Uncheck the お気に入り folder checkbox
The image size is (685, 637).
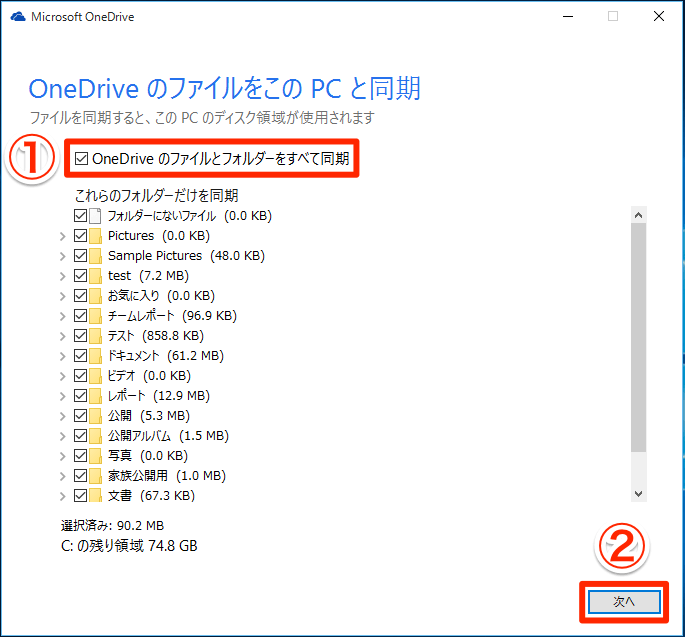click(80, 296)
